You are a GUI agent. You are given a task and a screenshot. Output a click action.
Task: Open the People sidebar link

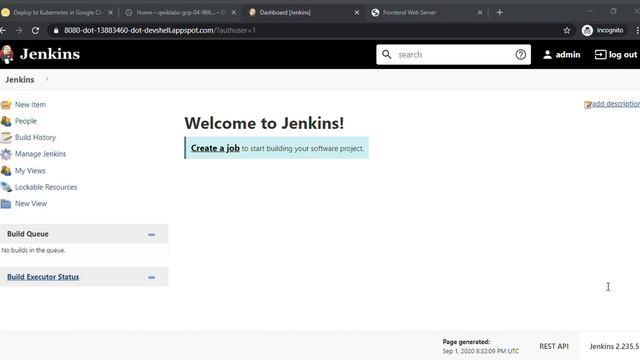click(26, 121)
